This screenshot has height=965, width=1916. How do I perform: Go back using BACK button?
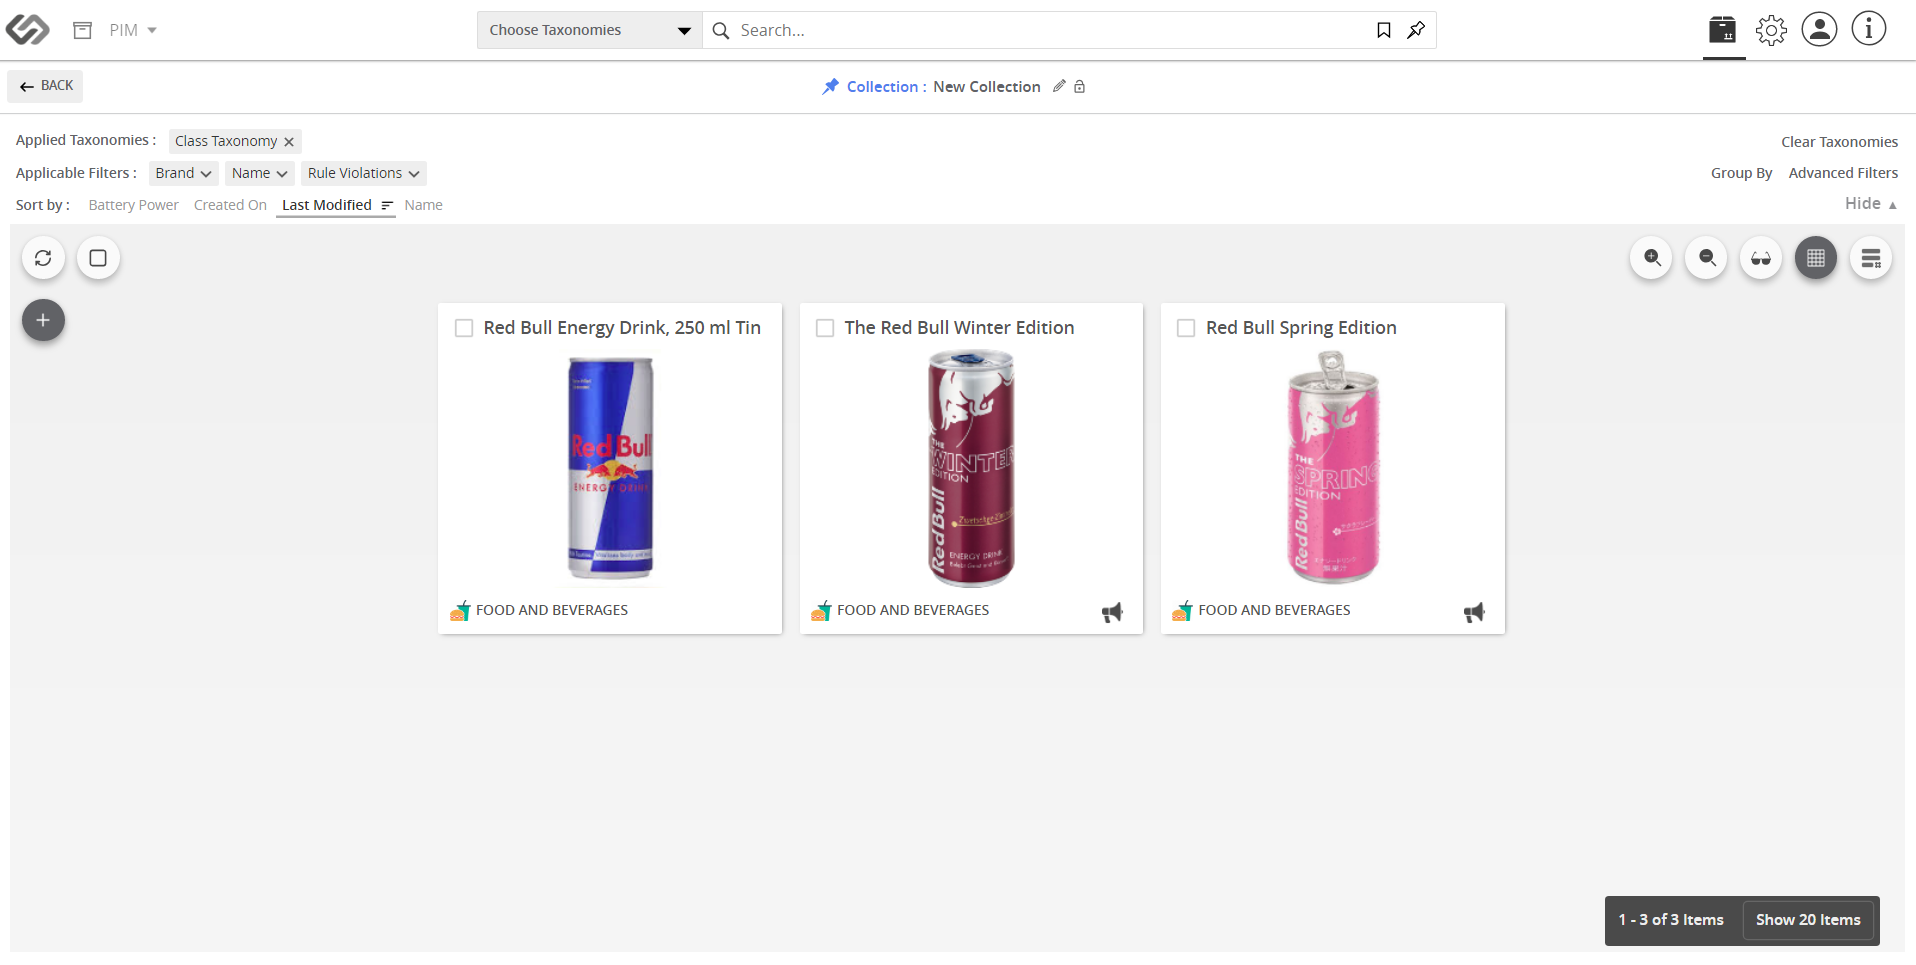[x=45, y=86]
